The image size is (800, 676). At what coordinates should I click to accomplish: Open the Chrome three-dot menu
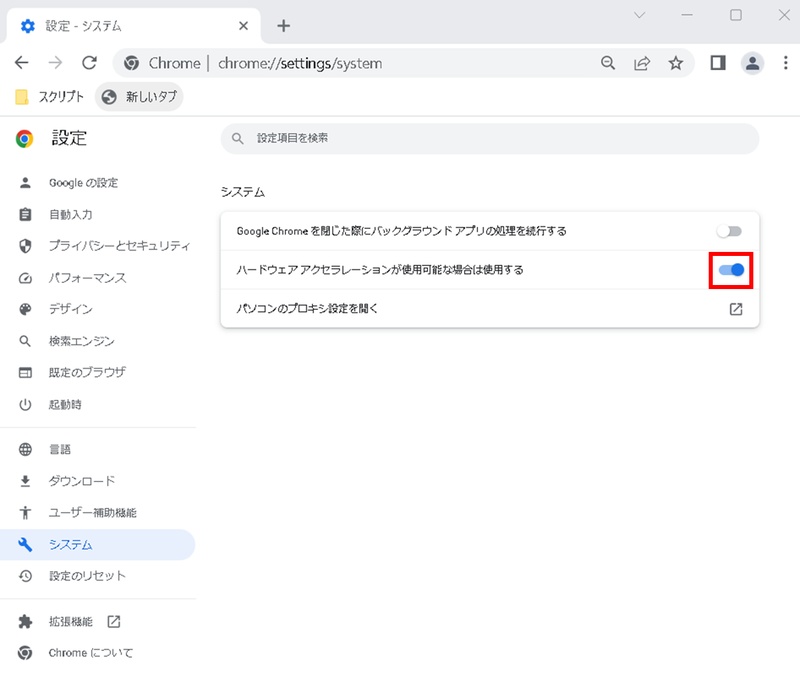pos(786,62)
